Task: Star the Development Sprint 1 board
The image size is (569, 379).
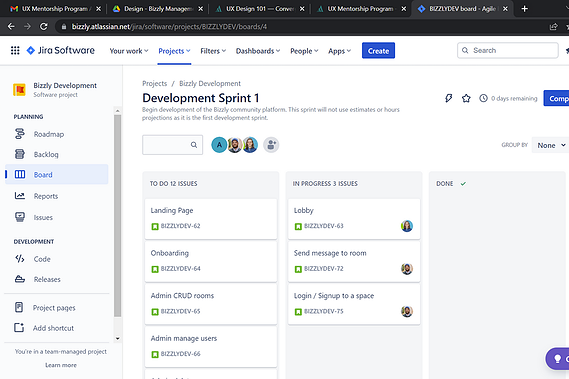Action: pyautogui.click(x=466, y=98)
